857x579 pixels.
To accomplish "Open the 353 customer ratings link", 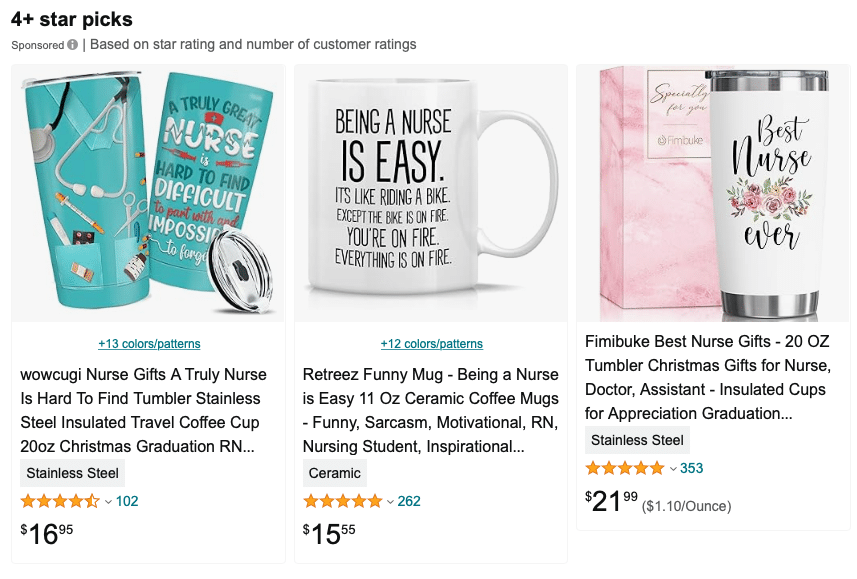I will 692,468.
